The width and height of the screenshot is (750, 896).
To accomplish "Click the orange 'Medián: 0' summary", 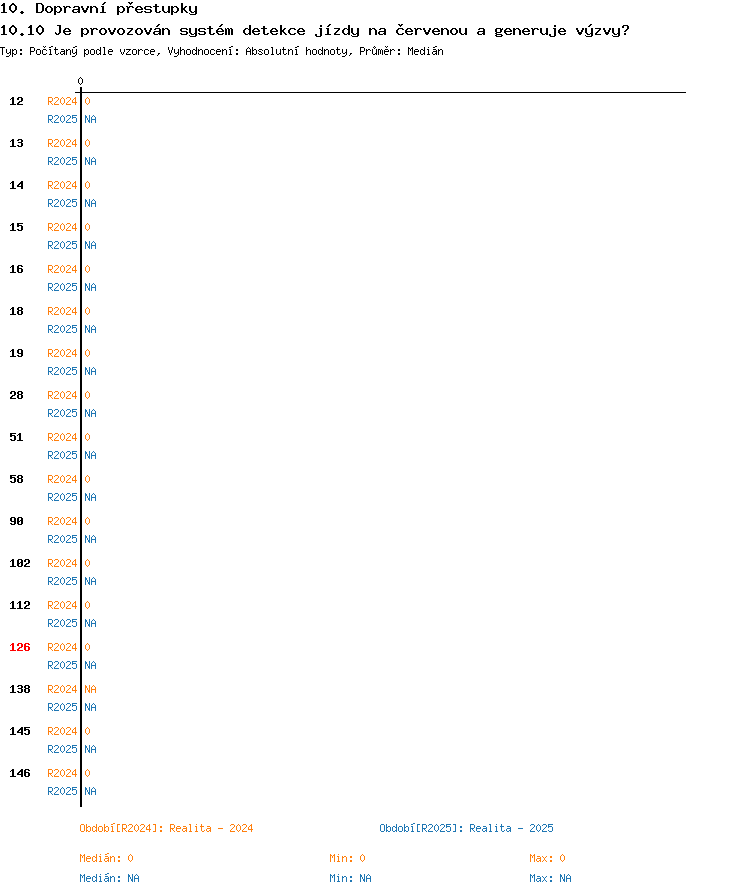I will coord(106,858).
